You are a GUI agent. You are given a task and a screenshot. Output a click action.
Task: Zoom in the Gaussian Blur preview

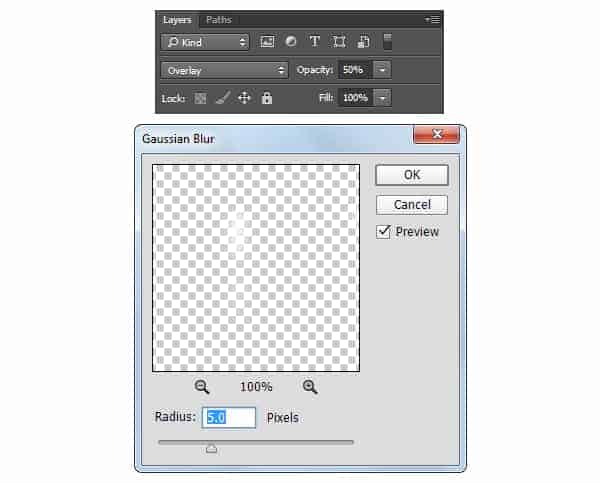(x=310, y=387)
